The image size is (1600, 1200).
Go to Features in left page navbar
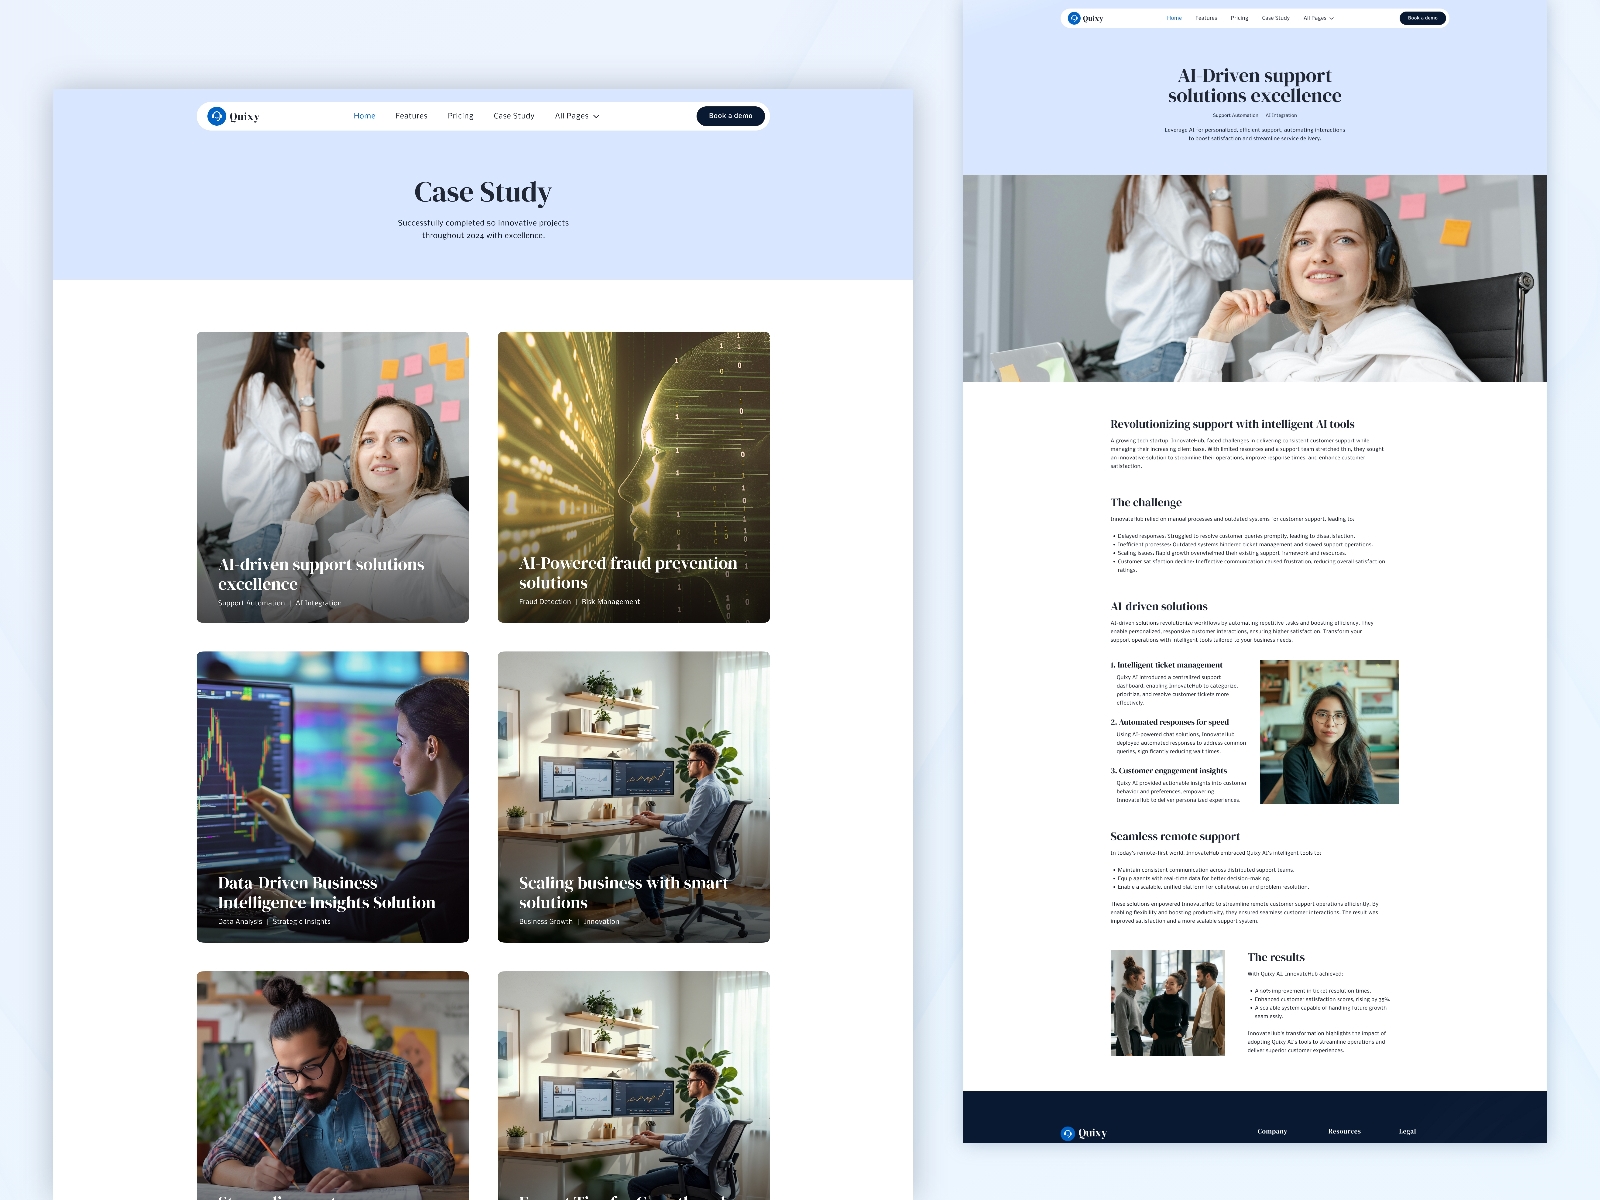click(411, 116)
